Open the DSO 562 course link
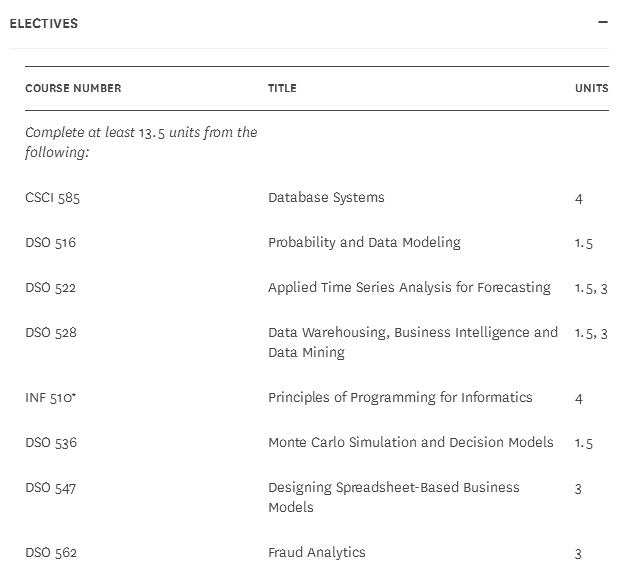This screenshot has height=584, width=632. [50, 553]
